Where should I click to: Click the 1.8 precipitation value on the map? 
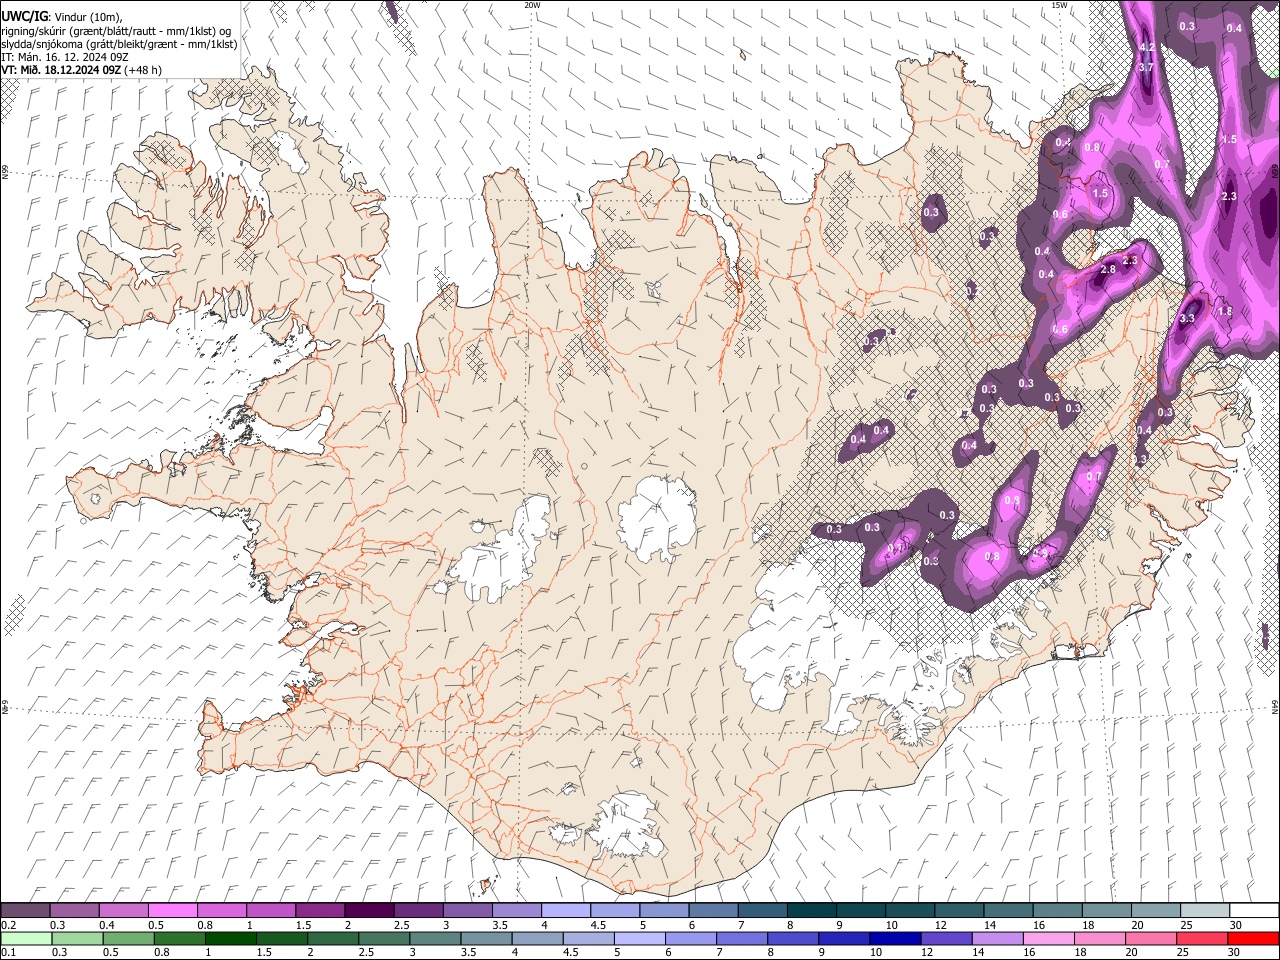pos(1225,312)
